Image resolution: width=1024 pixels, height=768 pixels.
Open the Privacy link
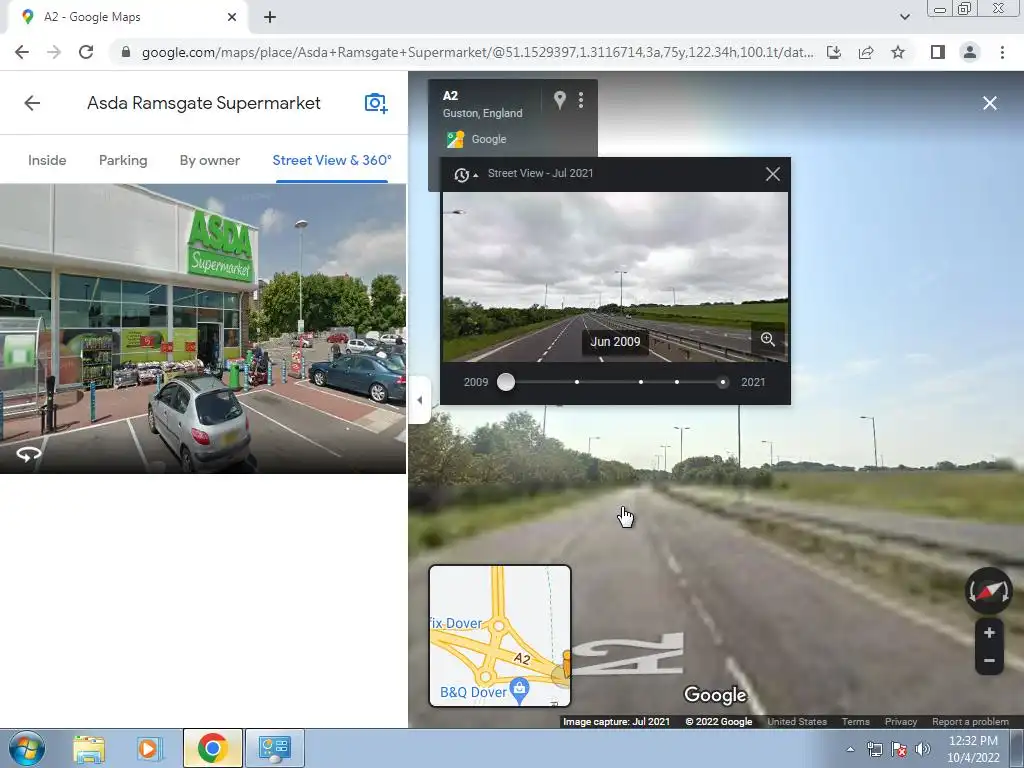(x=901, y=722)
